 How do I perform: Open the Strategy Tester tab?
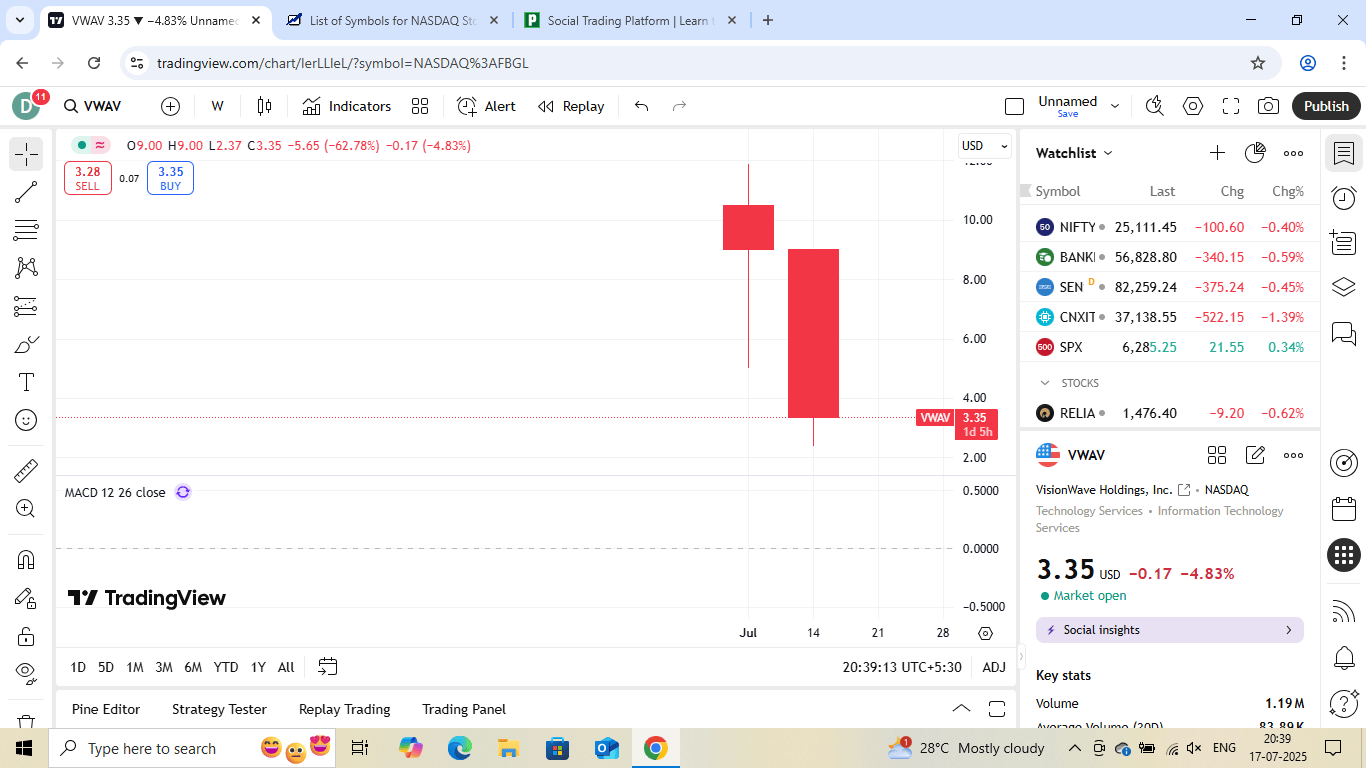(x=219, y=709)
